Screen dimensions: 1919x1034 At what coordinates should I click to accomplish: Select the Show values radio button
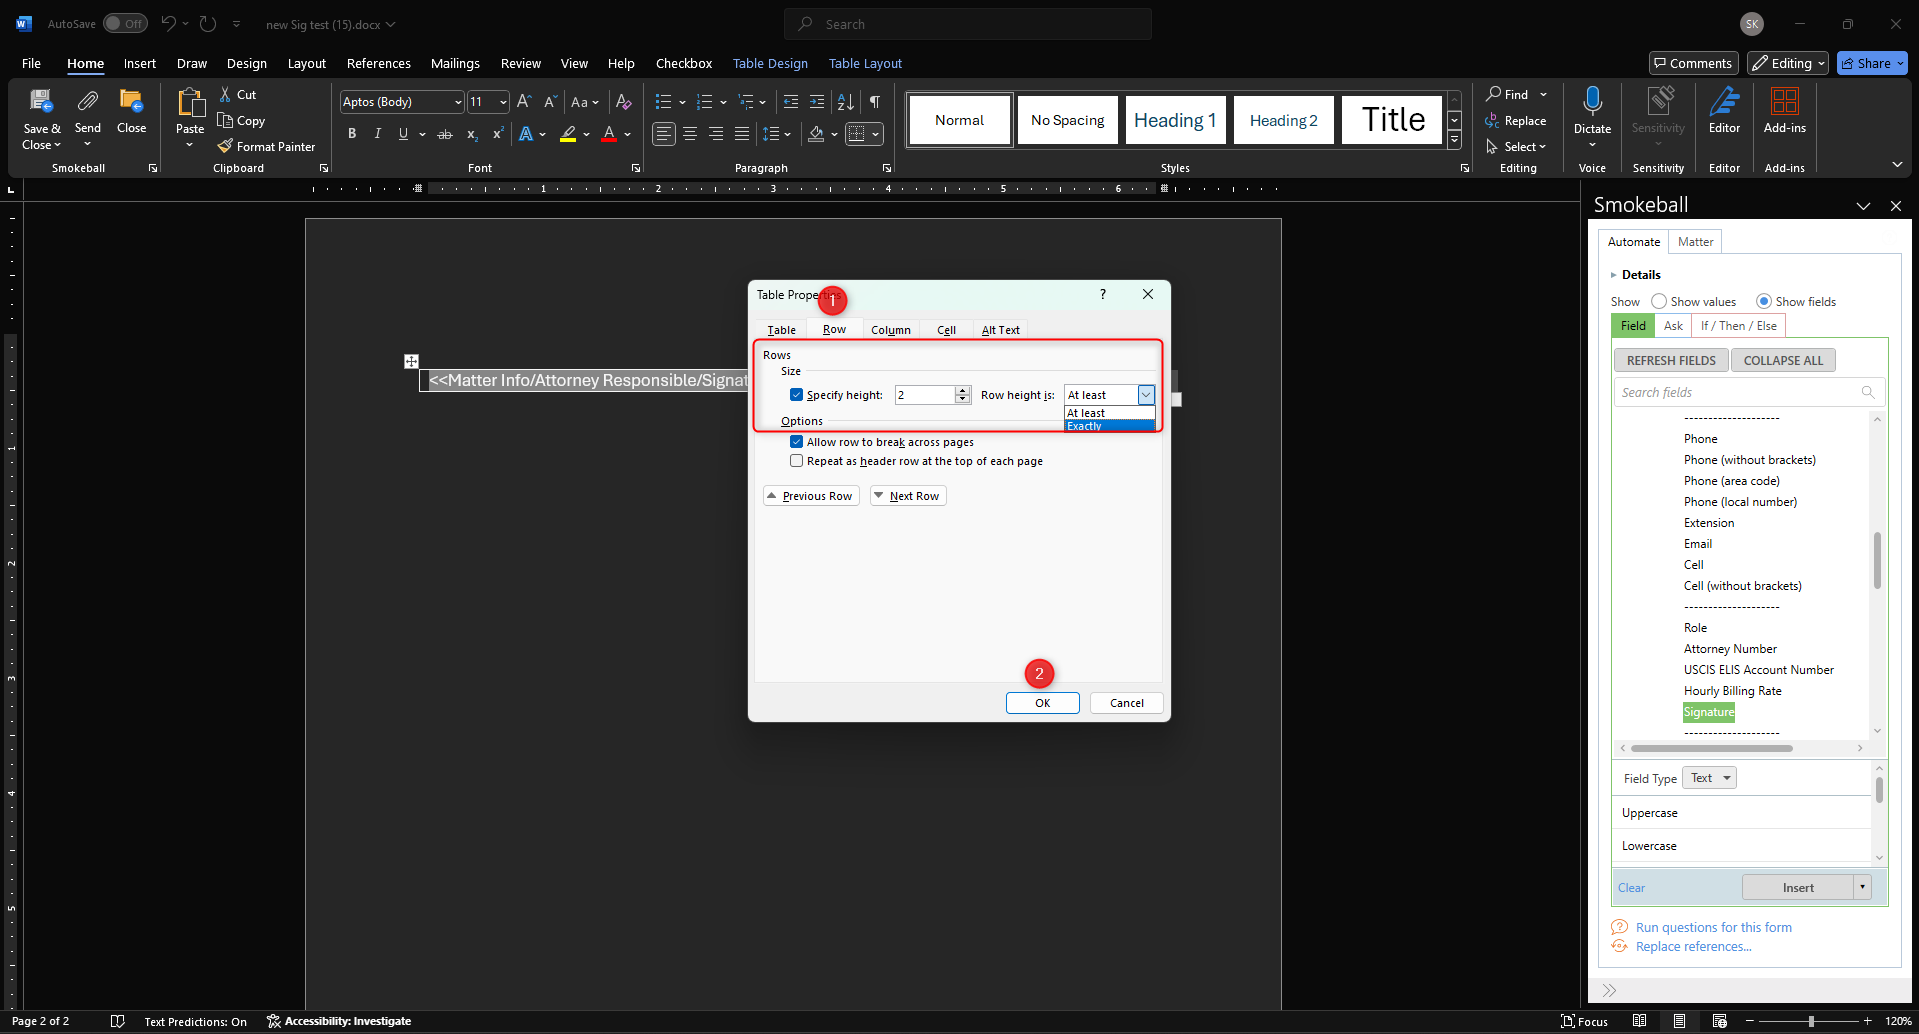[1659, 301]
